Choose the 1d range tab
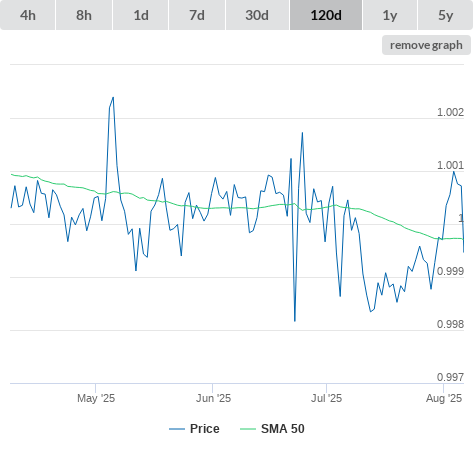 tap(141, 15)
